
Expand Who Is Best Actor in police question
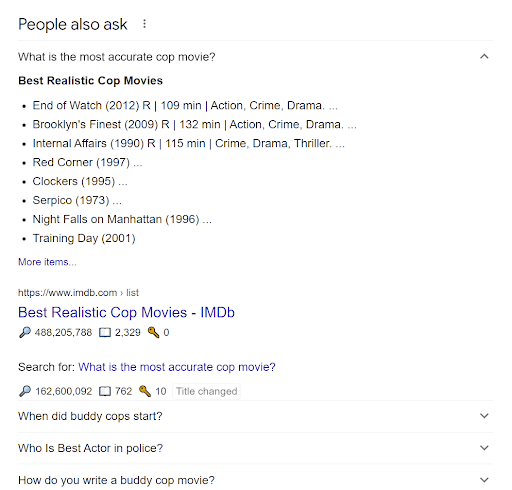(x=255, y=448)
